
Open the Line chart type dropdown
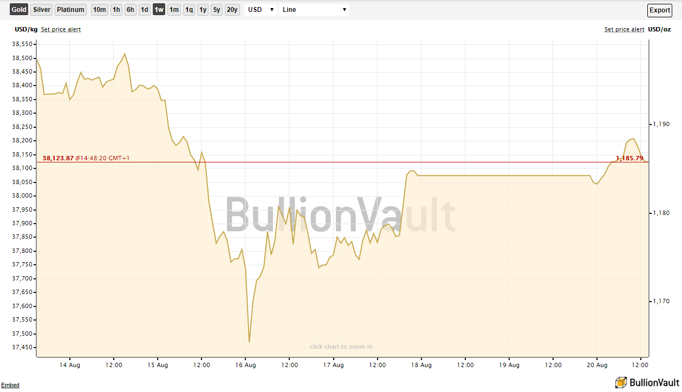[x=314, y=10]
